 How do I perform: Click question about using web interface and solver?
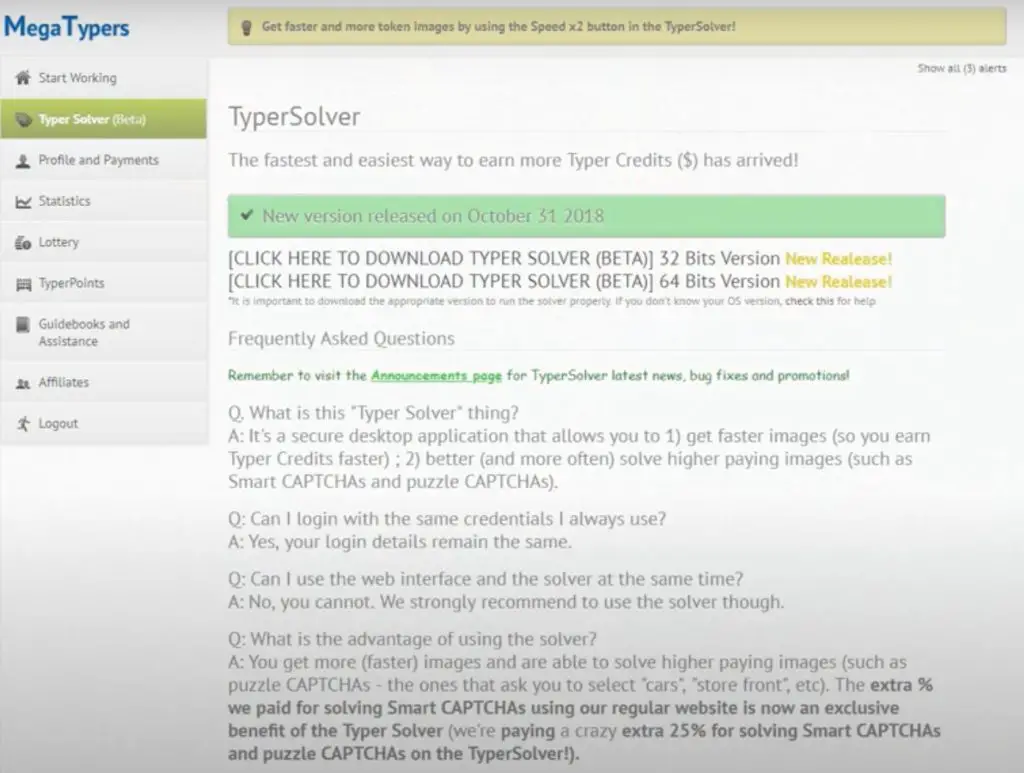point(485,578)
